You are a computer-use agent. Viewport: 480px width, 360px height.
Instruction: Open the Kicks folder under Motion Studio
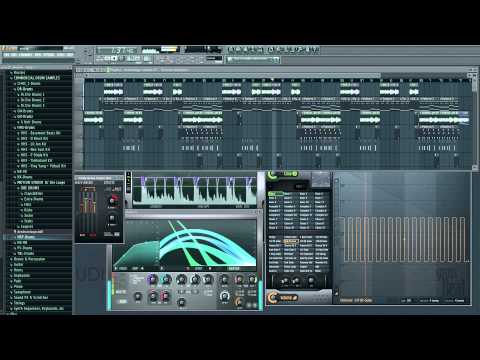(28, 210)
